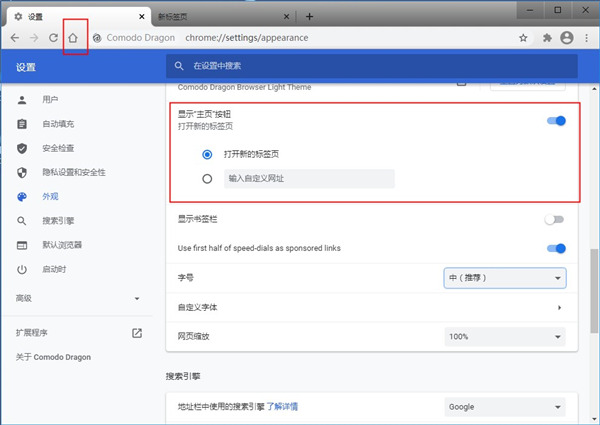This screenshot has width=600, height=425.
Task: Open 安全检查 in the settings sidebar
Action: [x=57, y=148]
